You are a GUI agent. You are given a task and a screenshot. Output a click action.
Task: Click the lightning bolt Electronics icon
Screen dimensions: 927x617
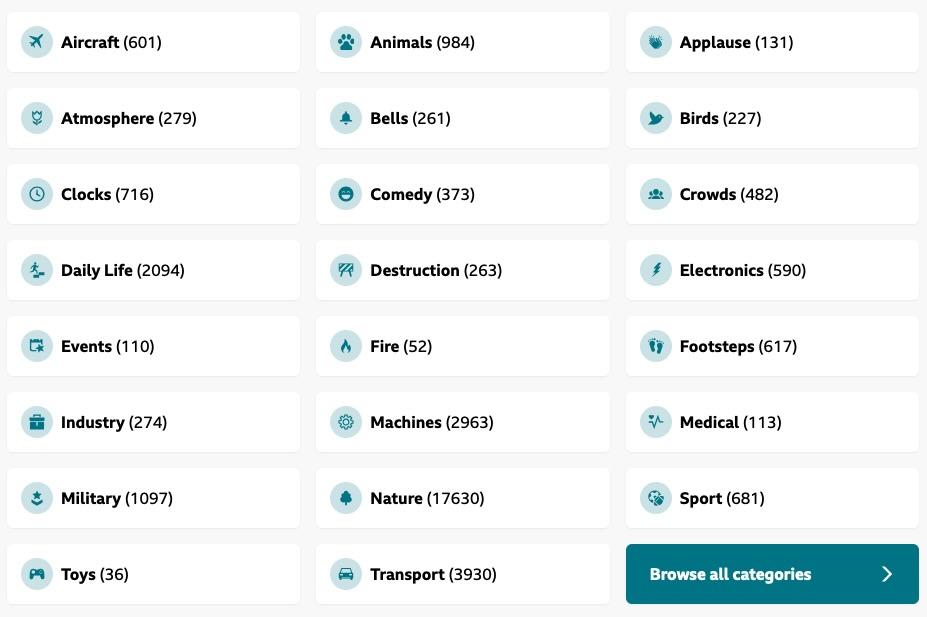click(x=656, y=270)
